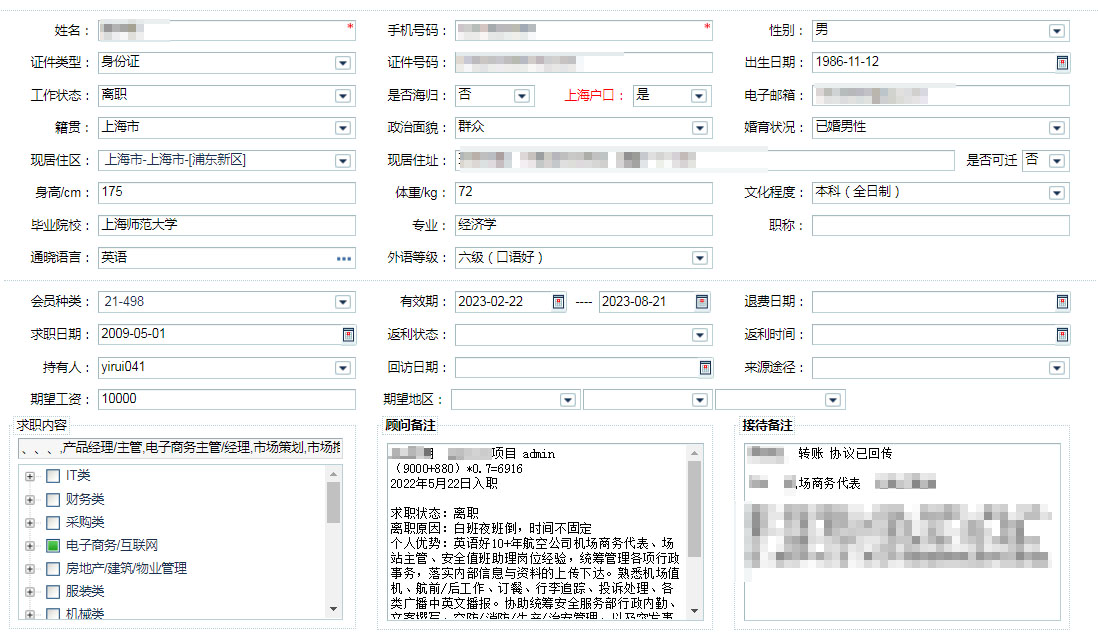Screen dimensions: 1098x632
Task: Check the 服装类 checkbox
Action: (x=53, y=592)
